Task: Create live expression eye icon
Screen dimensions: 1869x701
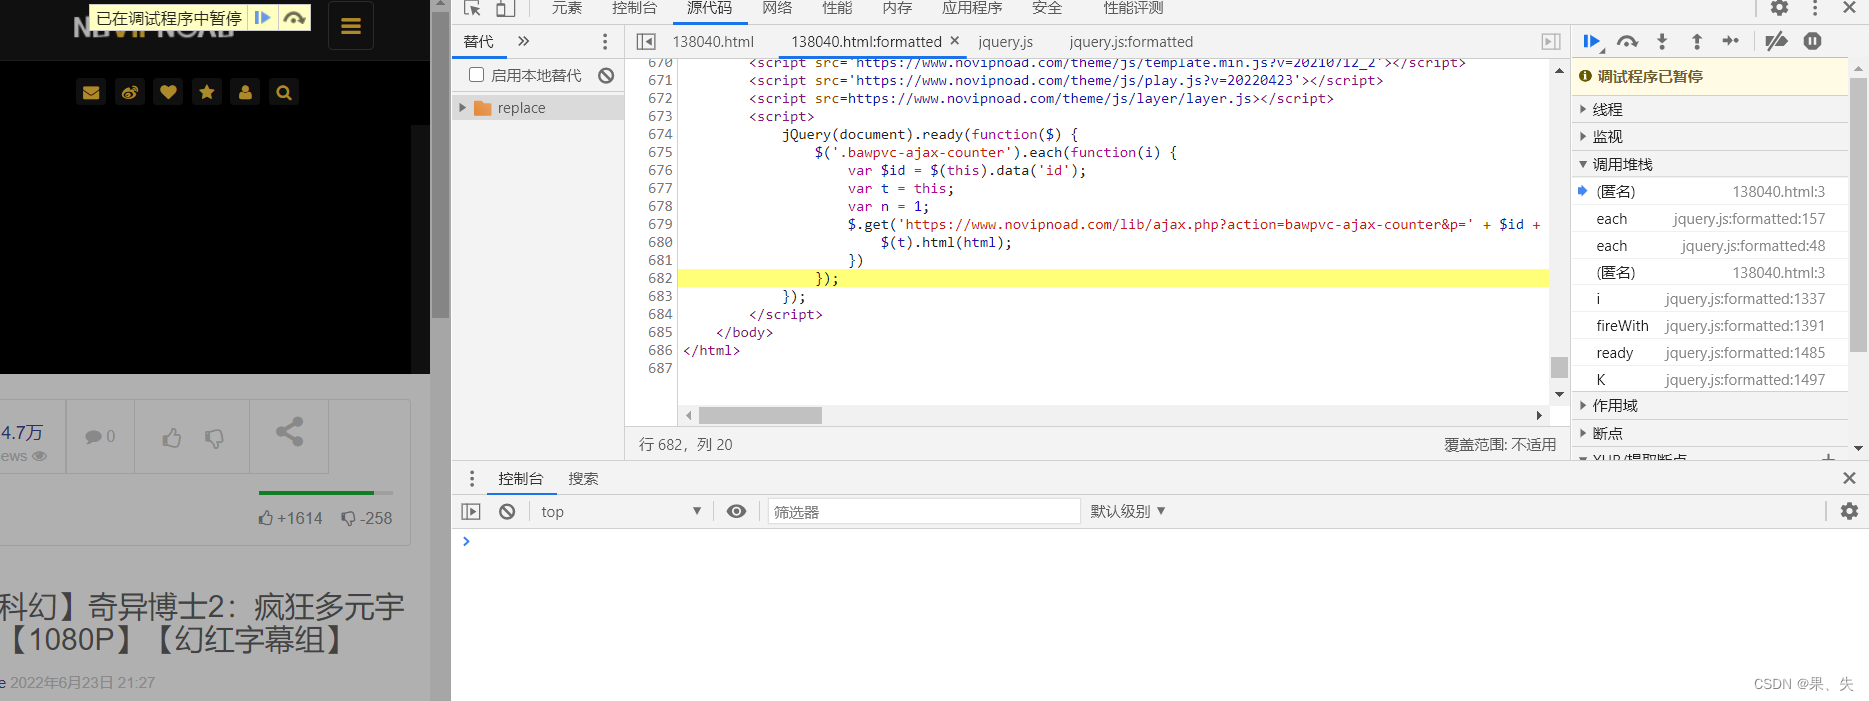Action: coord(736,511)
